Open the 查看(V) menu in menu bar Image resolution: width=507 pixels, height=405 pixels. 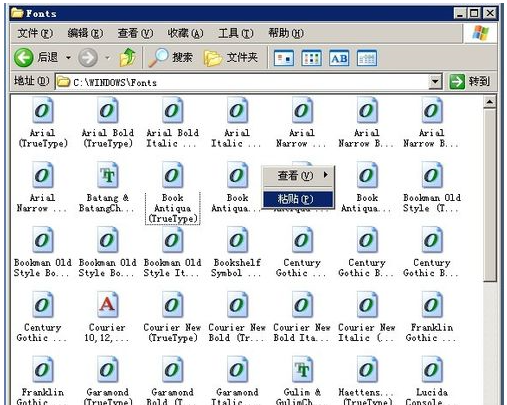135,33
